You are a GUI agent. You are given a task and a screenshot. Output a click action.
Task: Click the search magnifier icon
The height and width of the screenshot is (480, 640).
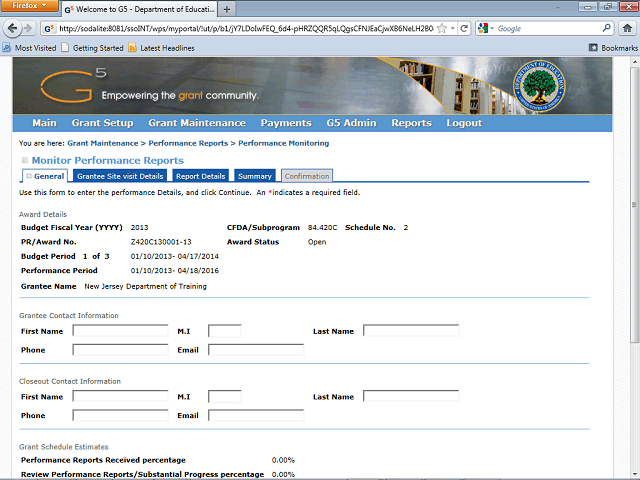tap(607, 28)
